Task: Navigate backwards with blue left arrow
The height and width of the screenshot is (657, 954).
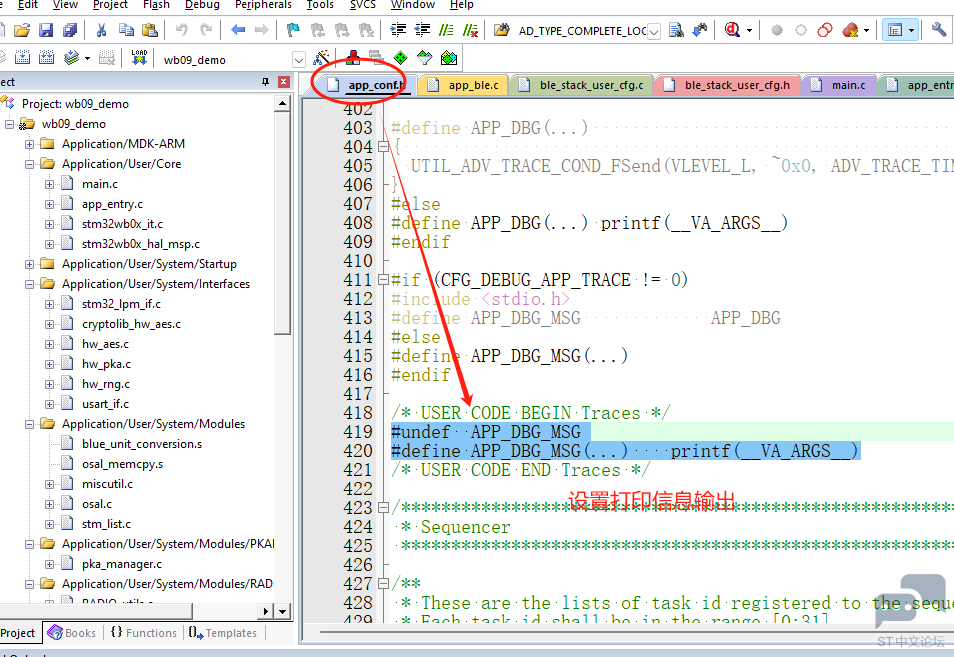Action: click(x=238, y=30)
